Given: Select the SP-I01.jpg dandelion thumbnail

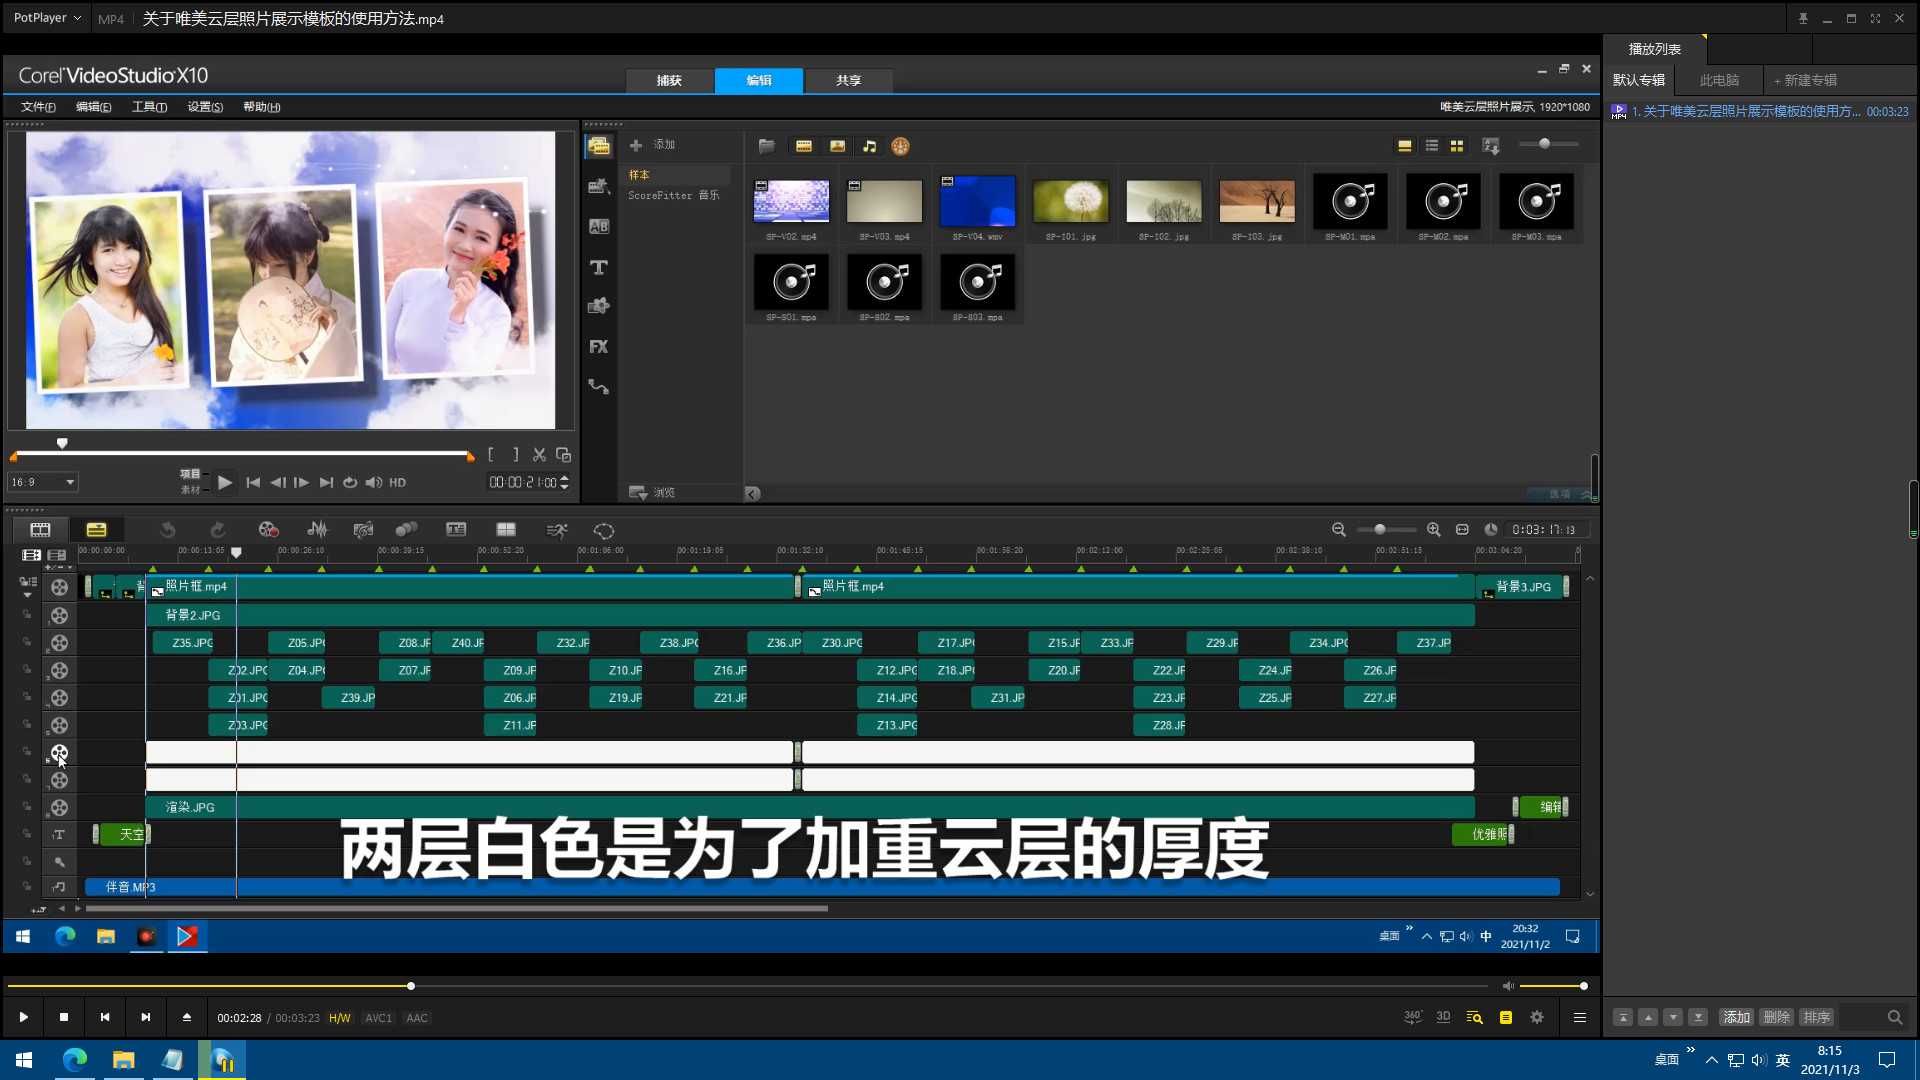Looking at the screenshot, I should [x=1070, y=201].
